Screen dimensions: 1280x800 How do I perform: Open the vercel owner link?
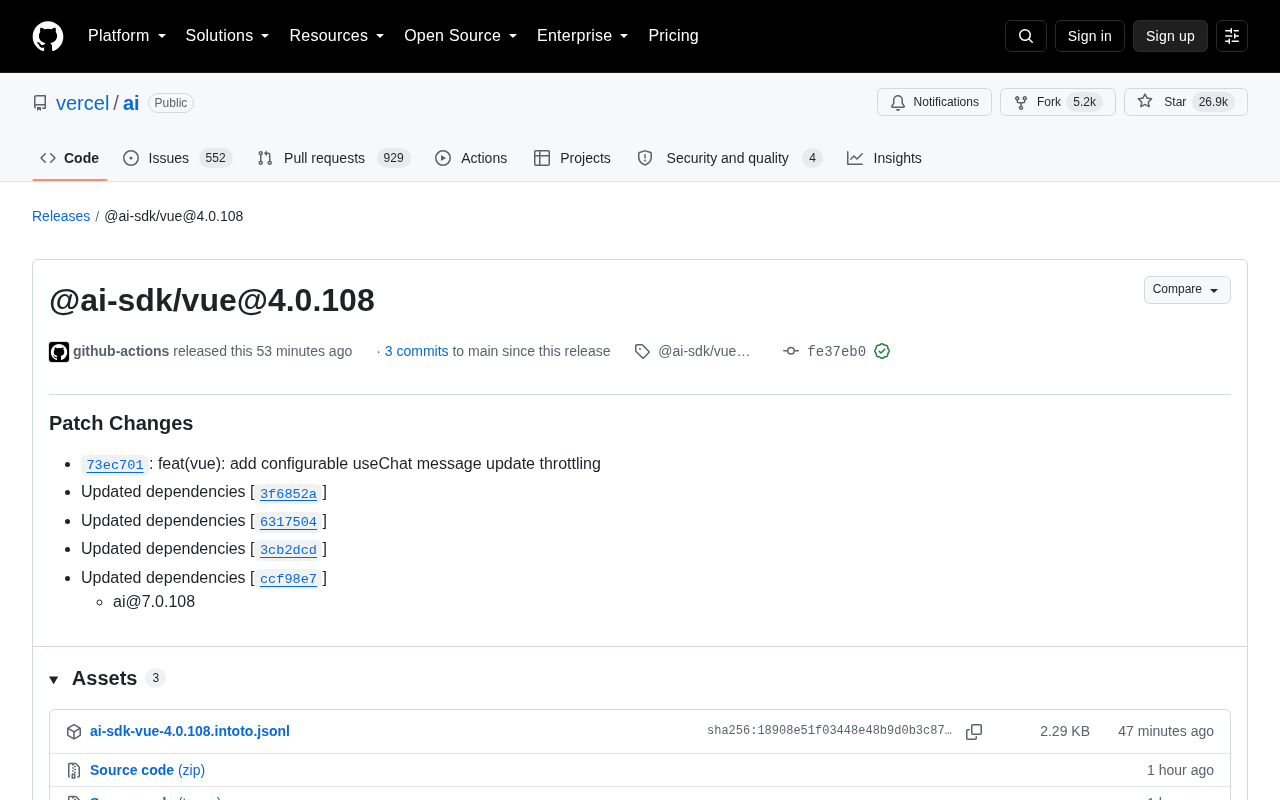pos(82,103)
